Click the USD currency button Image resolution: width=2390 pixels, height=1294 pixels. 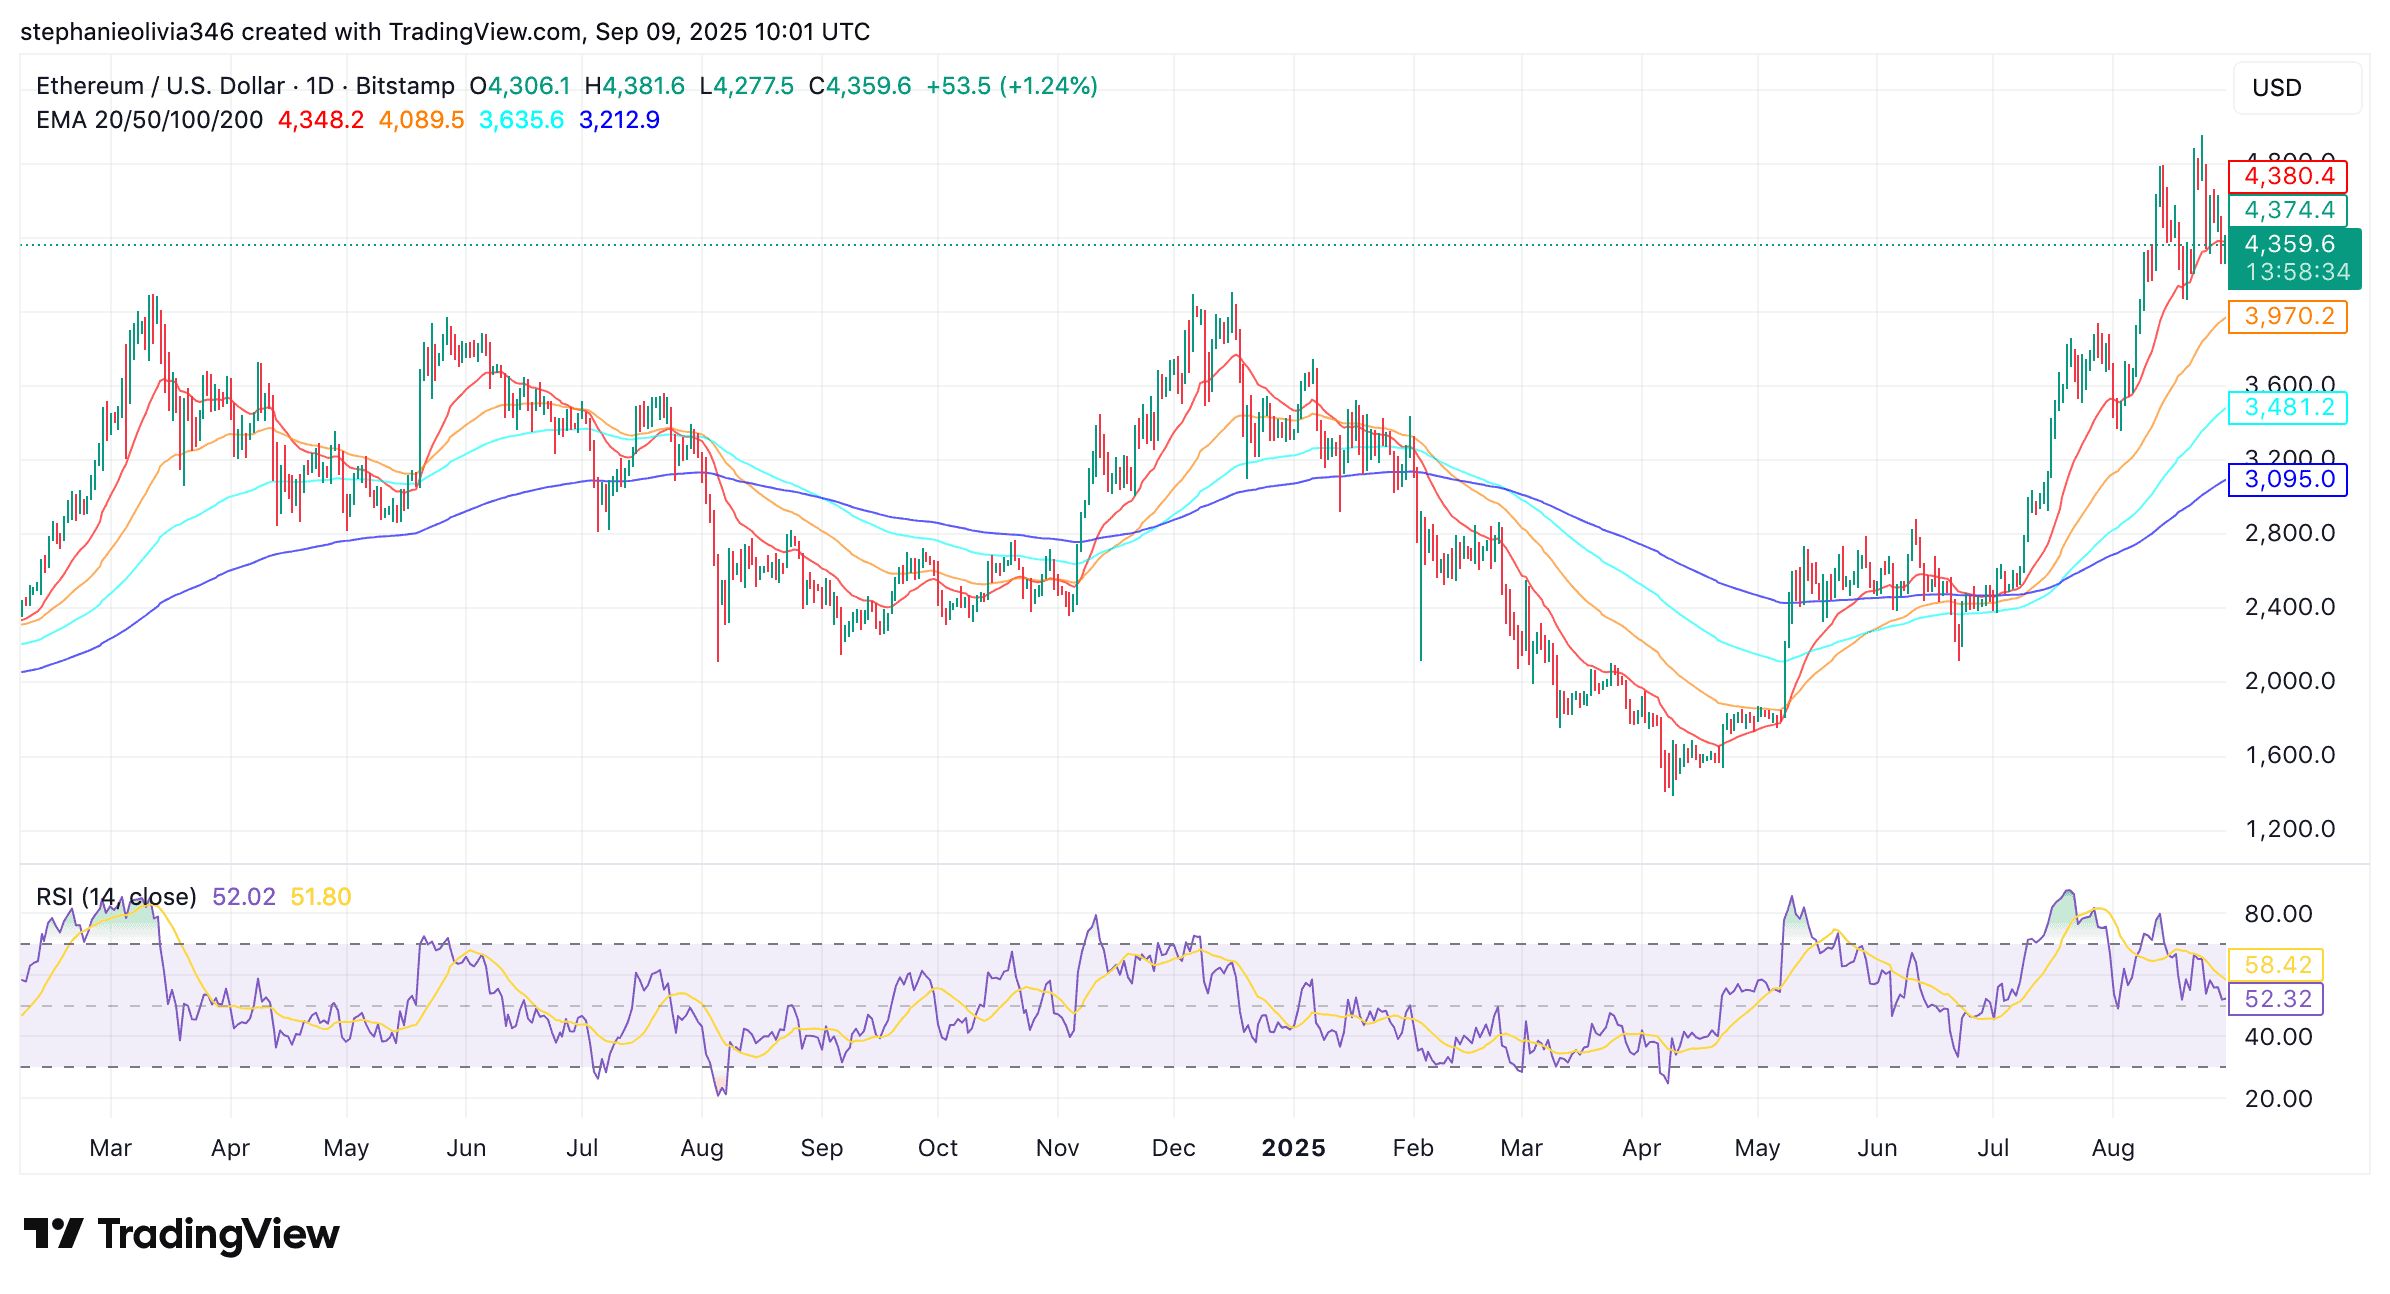click(x=2296, y=88)
